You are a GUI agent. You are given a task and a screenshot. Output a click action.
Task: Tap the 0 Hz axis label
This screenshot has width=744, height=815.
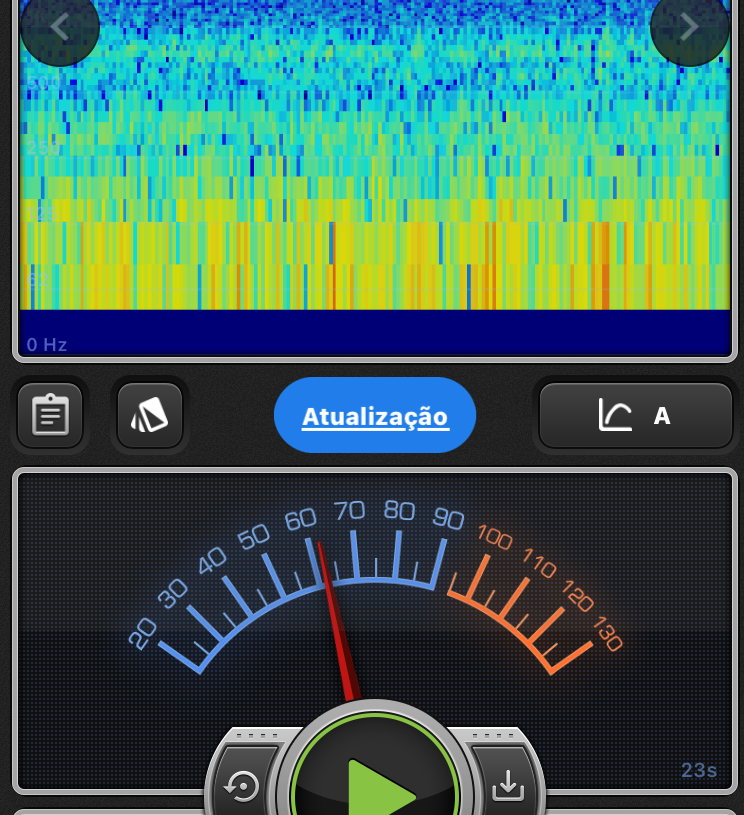(47, 345)
